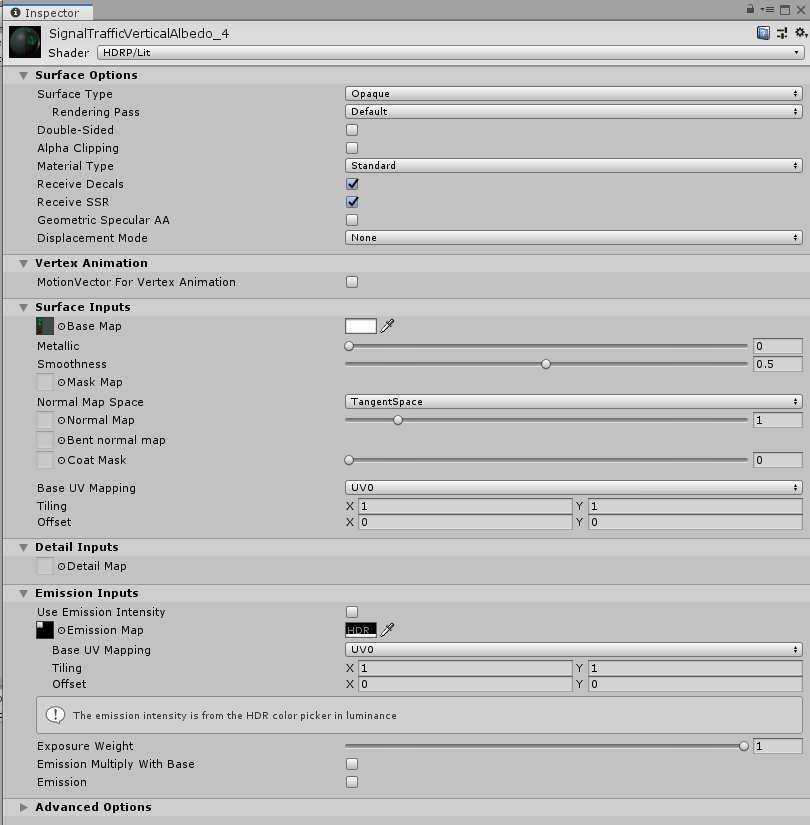Open texture picker for Mask Map
810x825 pixels.
[62, 383]
